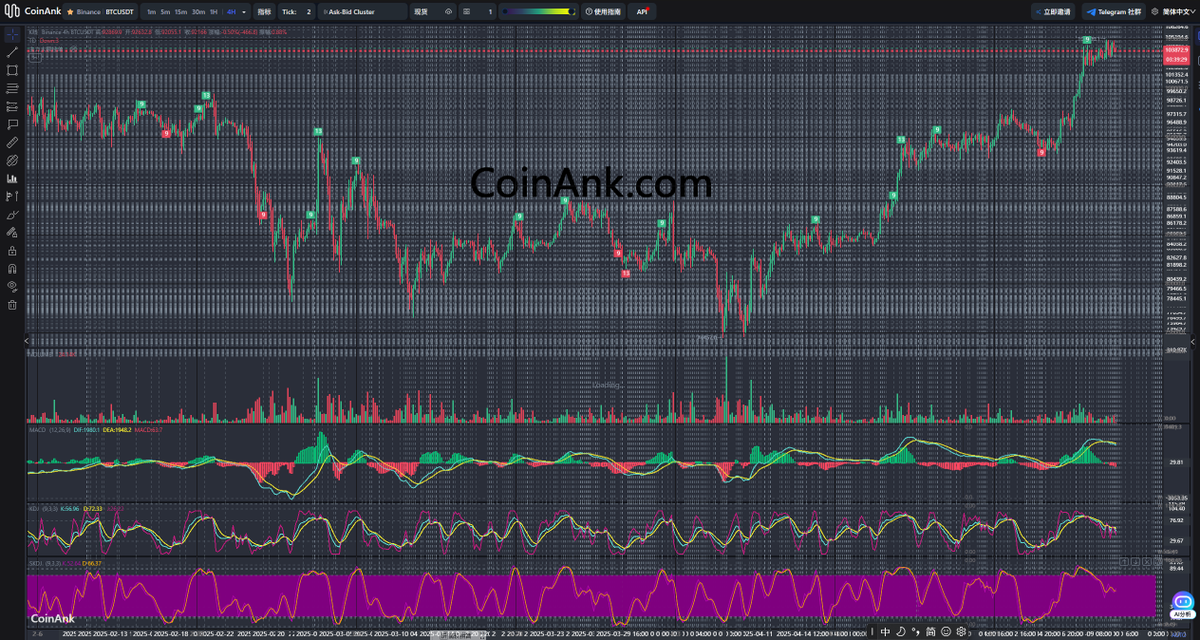The height and width of the screenshot is (640, 1200).
Task: Switch to 15m timeframe
Action: pos(181,12)
